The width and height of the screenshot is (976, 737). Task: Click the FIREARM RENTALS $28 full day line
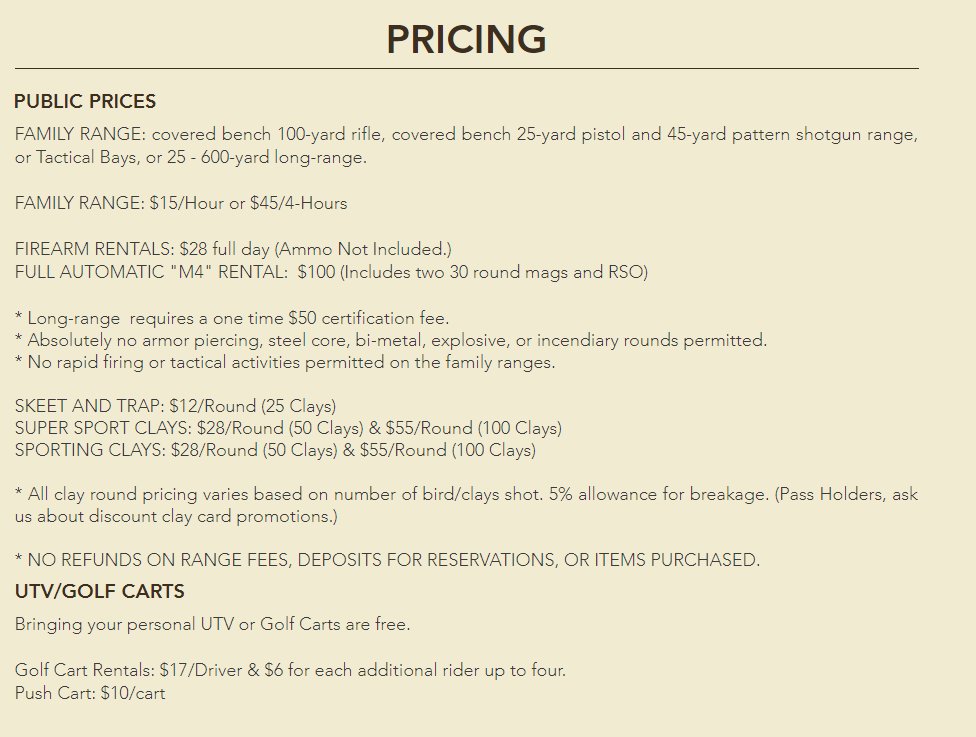(233, 249)
